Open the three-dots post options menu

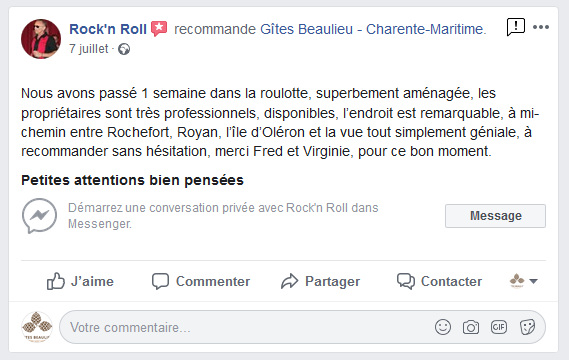coord(541,27)
